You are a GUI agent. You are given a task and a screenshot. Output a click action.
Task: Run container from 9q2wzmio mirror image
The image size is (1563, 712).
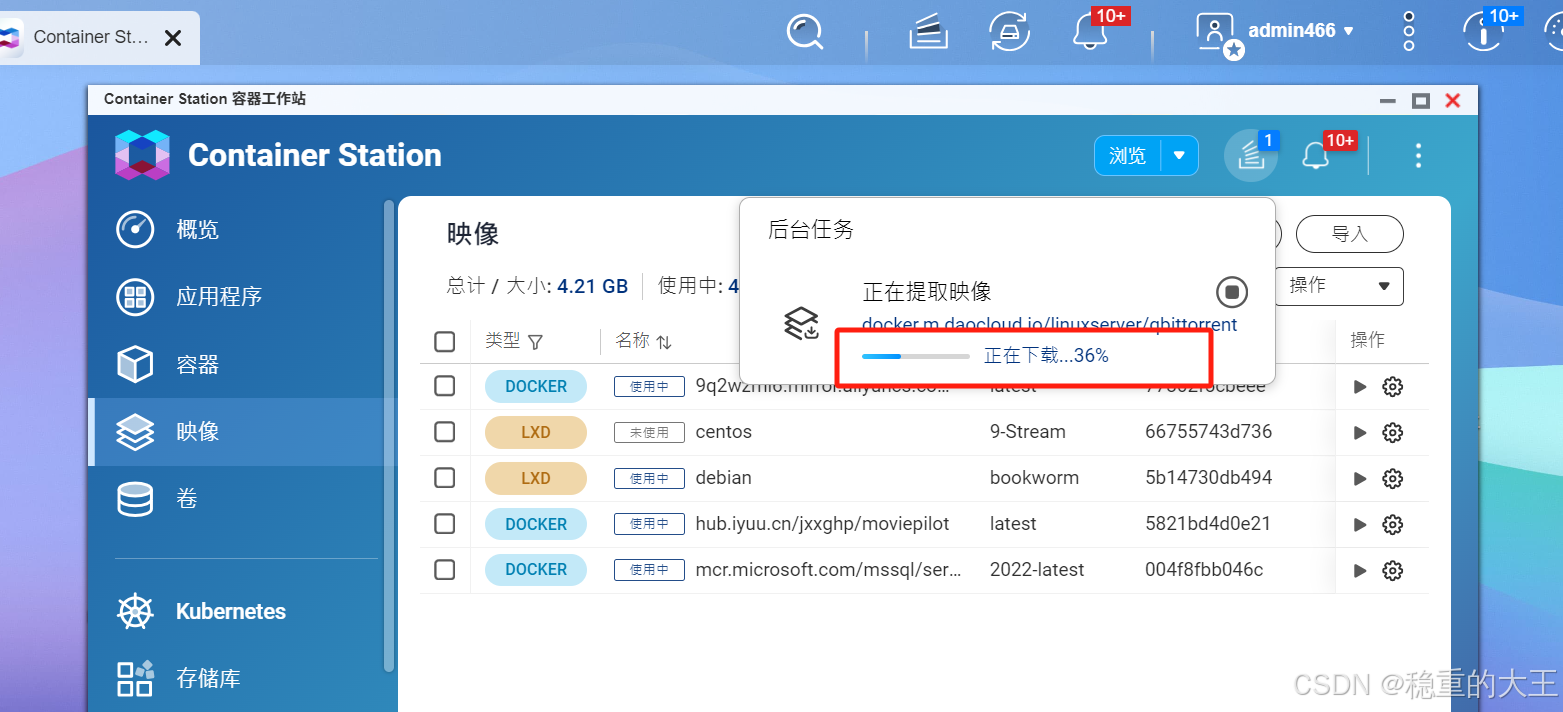click(1360, 387)
